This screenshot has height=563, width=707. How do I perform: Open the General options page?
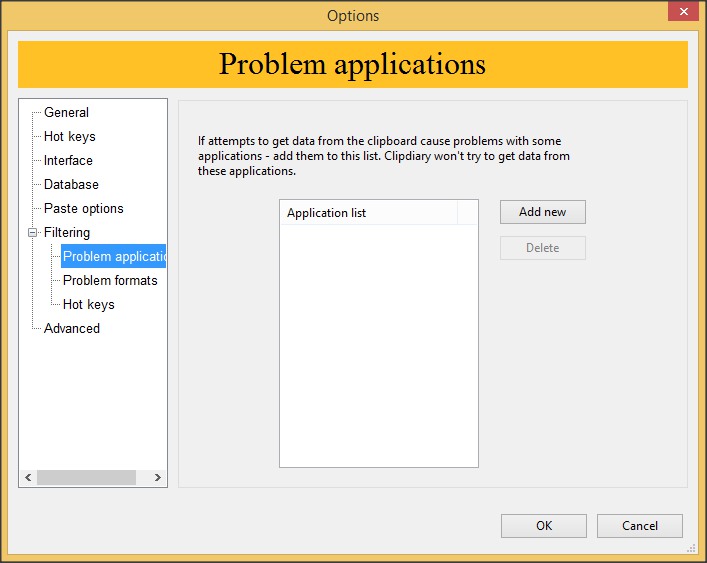66,113
